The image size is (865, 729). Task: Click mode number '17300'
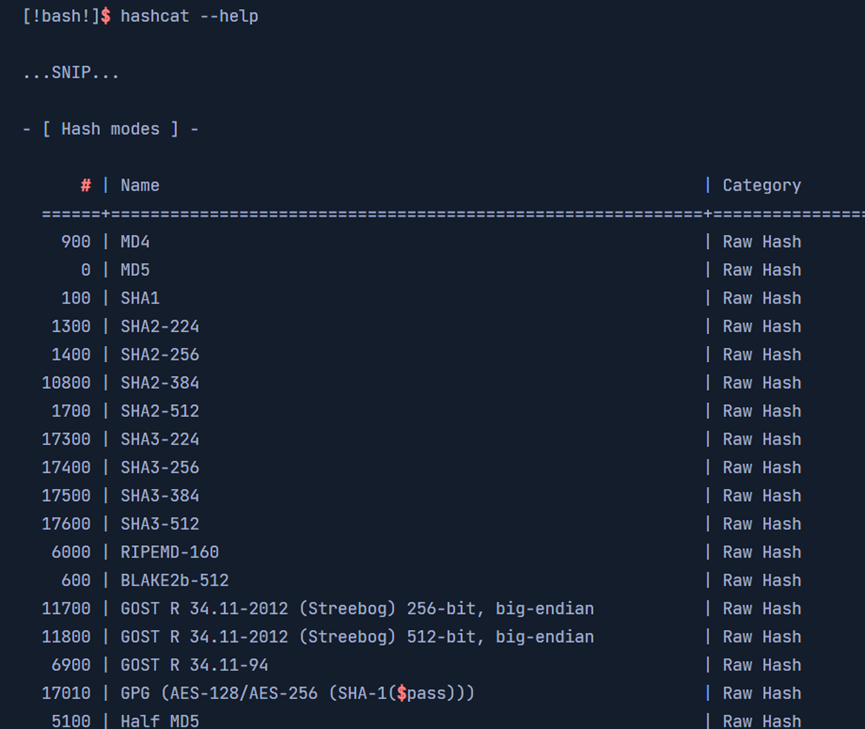click(66, 439)
